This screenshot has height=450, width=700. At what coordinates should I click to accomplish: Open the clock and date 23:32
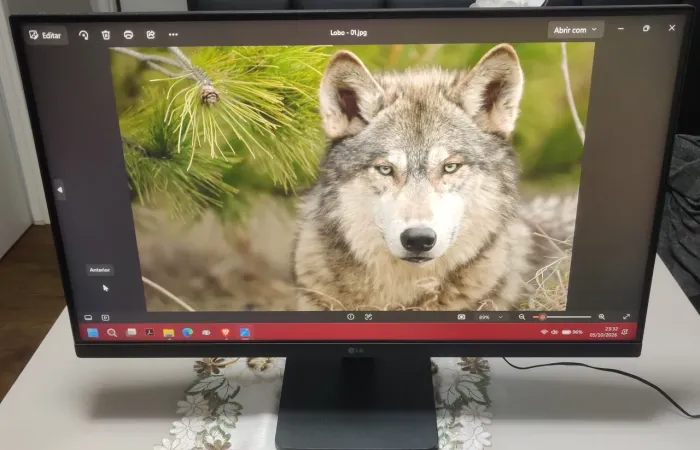tap(604, 332)
